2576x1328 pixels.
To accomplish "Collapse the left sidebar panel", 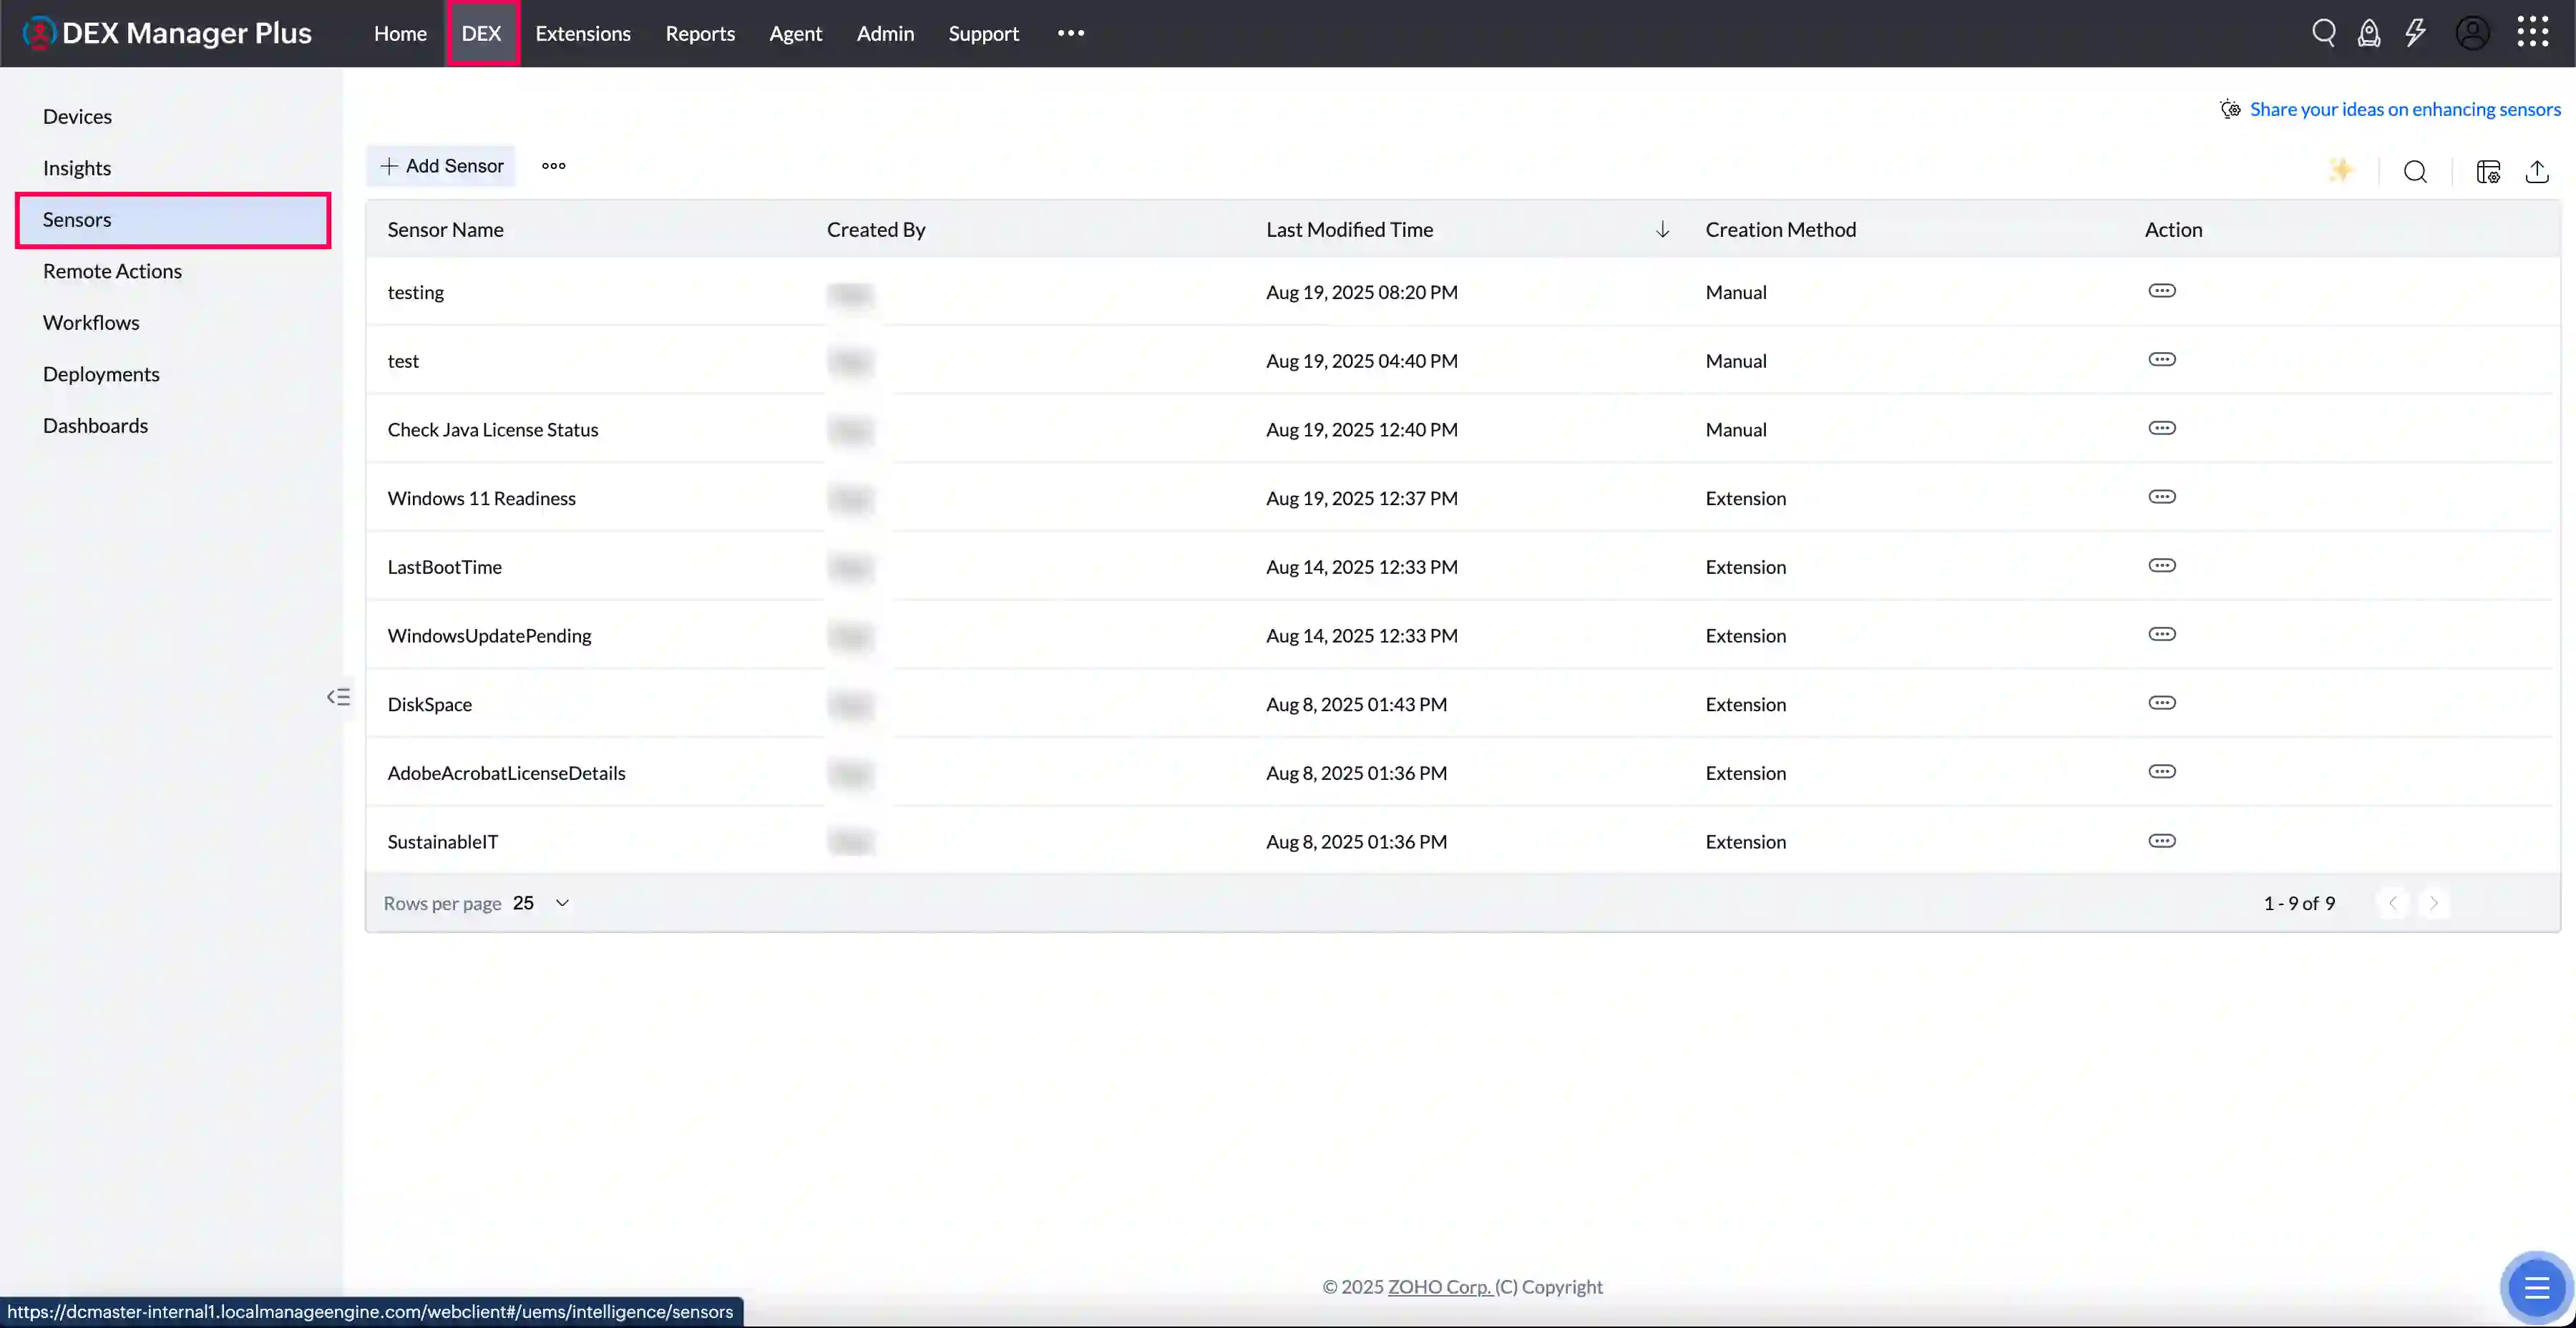I will (x=339, y=697).
